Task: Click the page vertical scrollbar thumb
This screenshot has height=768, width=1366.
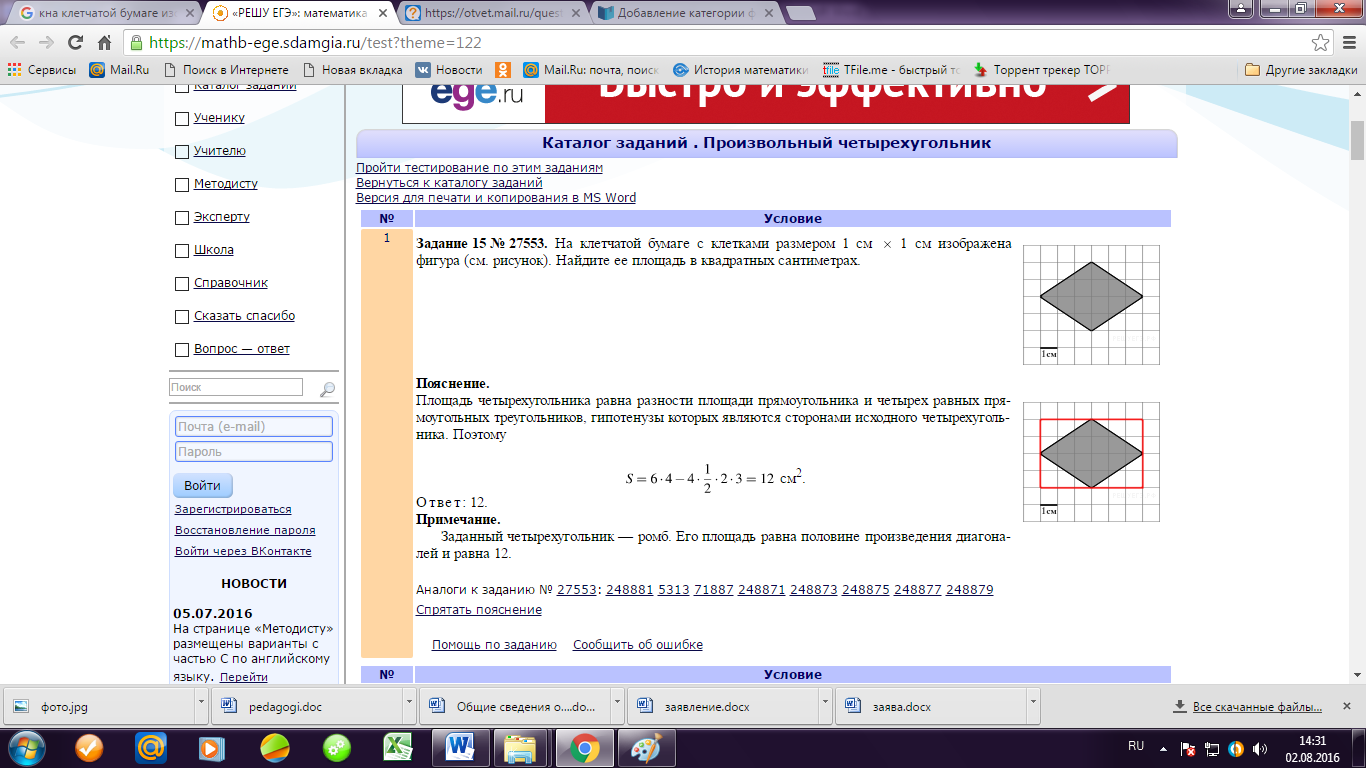Action: click(1357, 140)
